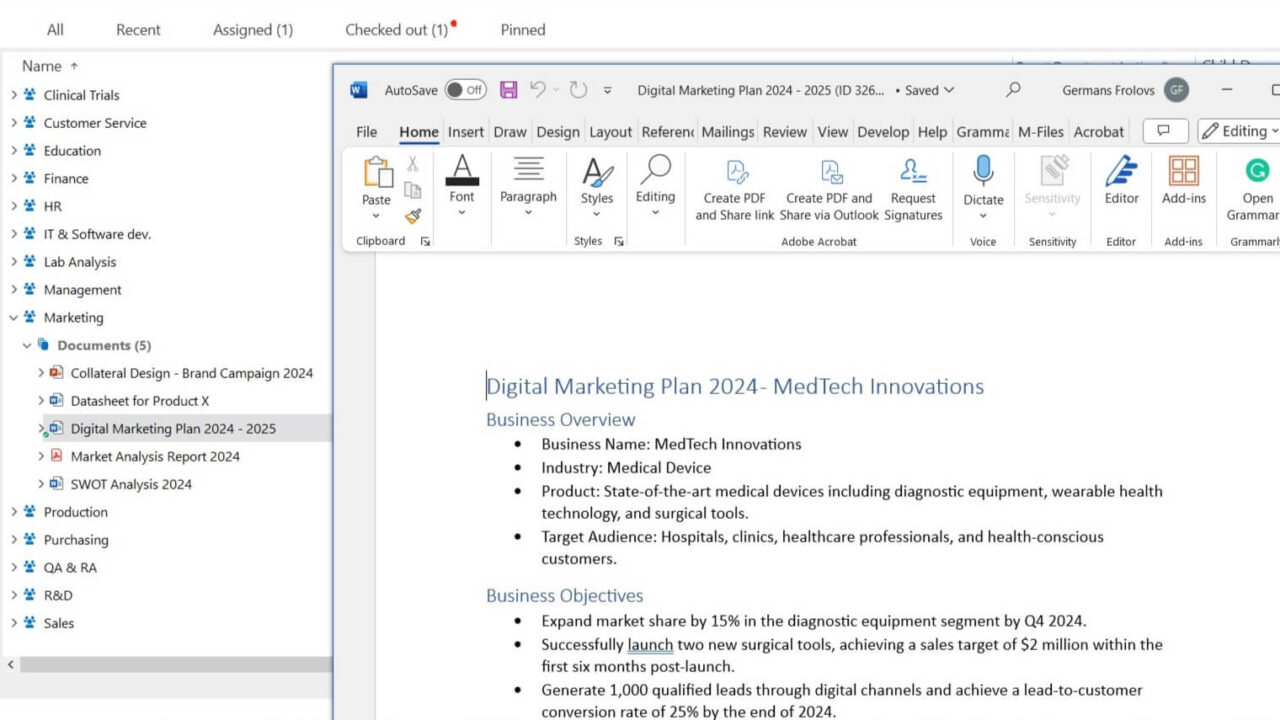
Task: Open the Add-ins button in the ribbon
Action: coord(1184,181)
